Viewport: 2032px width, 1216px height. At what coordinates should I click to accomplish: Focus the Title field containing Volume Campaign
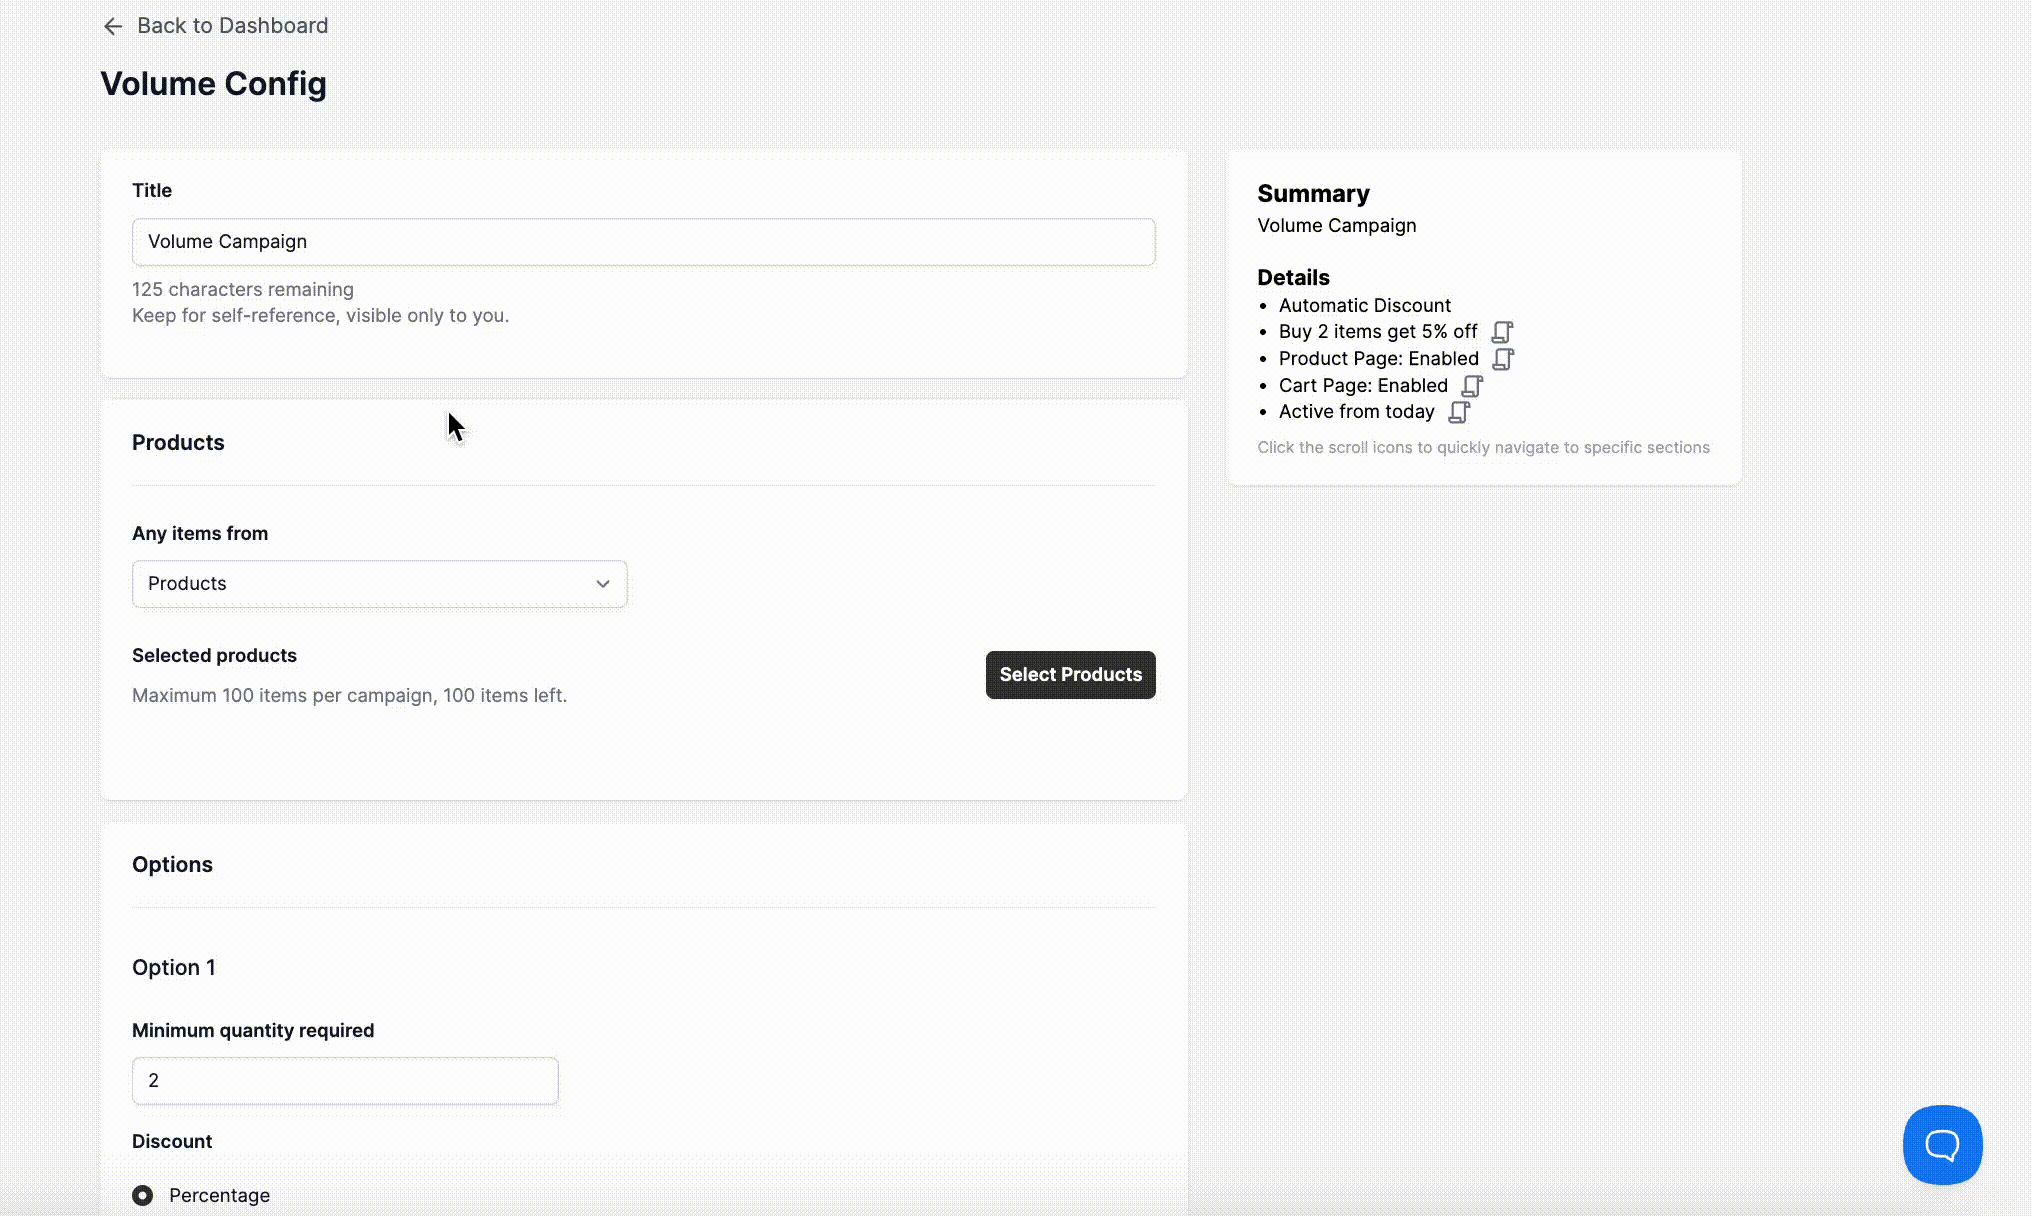pos(643,242)
